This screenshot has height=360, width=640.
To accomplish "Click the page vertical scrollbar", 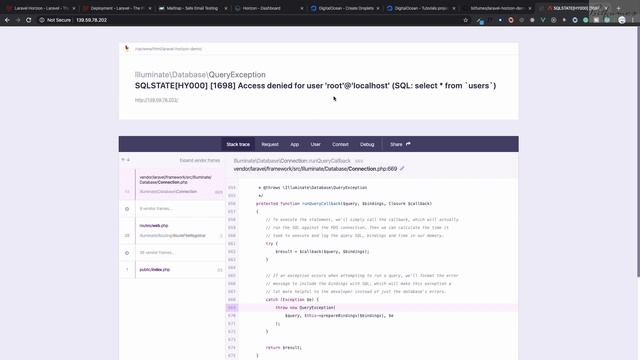I will tap(638, 153).
